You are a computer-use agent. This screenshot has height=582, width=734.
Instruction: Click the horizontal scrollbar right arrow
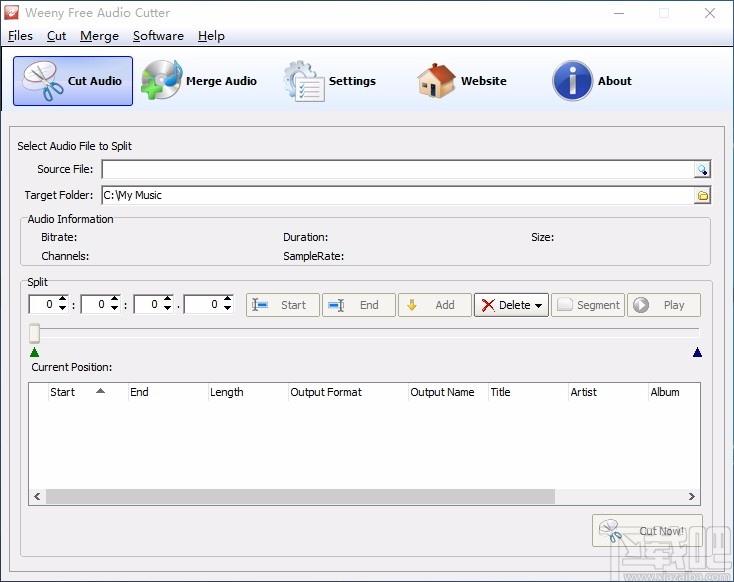pyautogui.click(x=691, y=496)
